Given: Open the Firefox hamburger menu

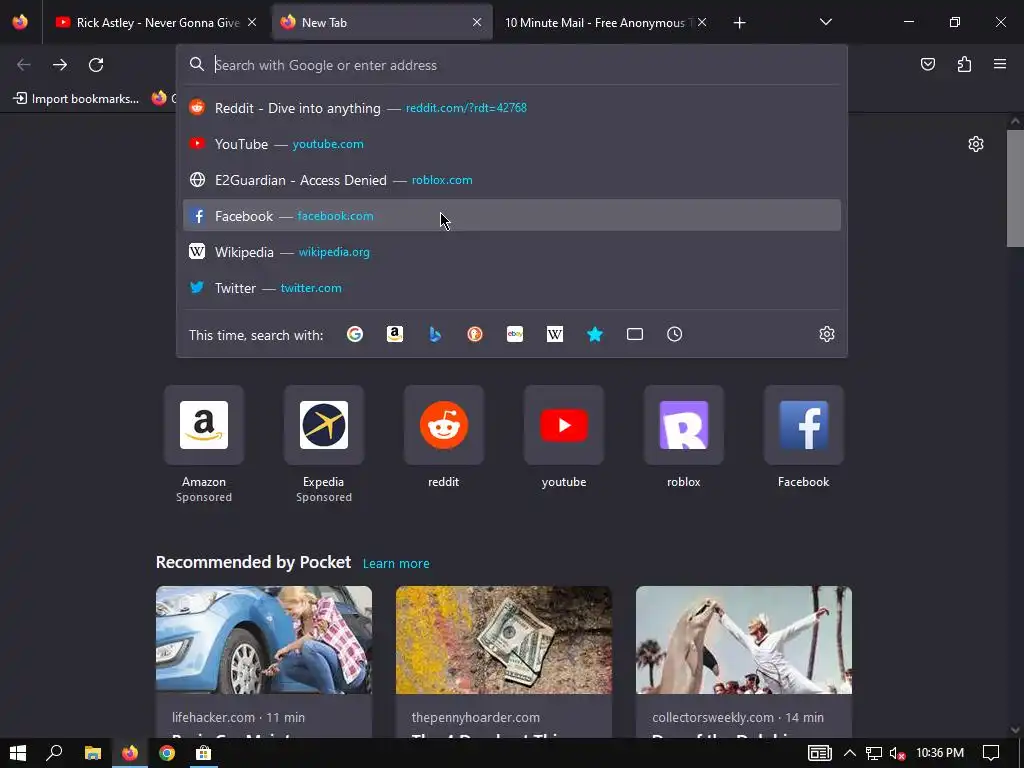Looking at the screenshot, I should [x=1000, y=64].
